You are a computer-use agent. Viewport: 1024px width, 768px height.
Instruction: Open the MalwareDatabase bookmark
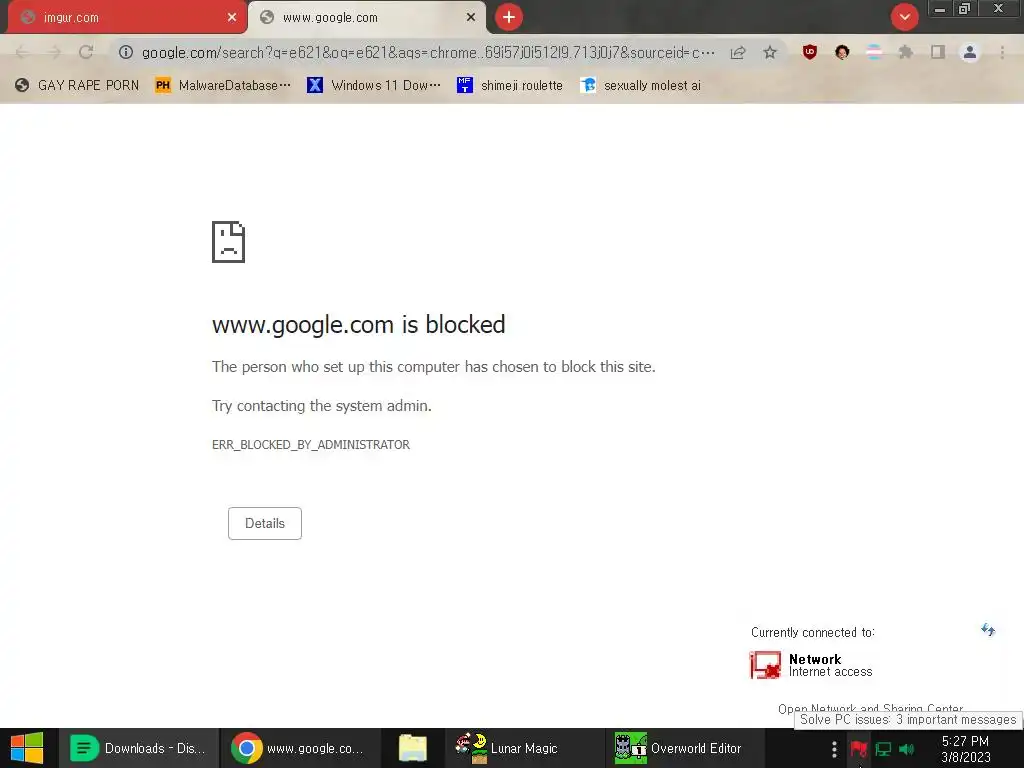223,86
